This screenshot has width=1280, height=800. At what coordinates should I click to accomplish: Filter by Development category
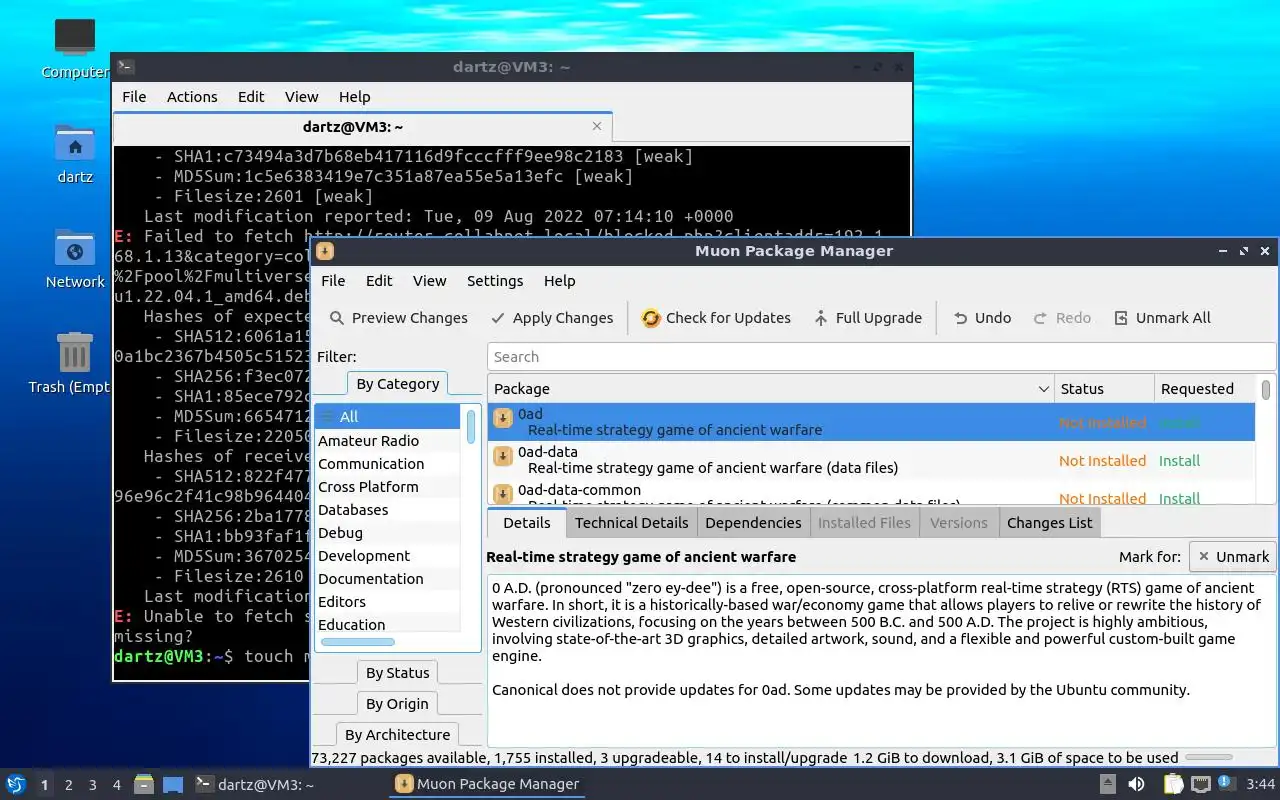388,556
